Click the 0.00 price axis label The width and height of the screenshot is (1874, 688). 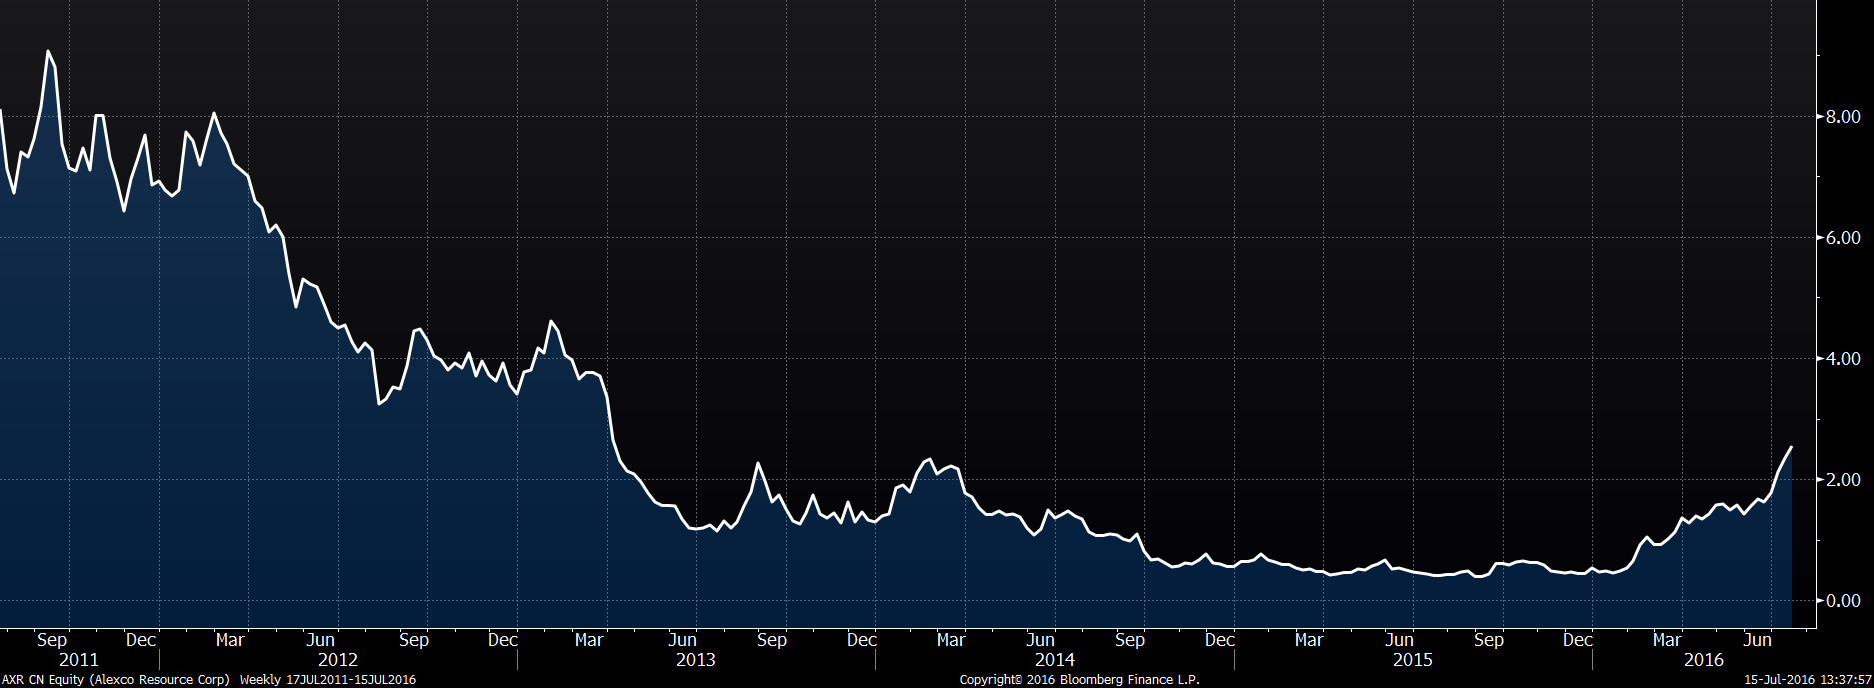click(1843, 601)
